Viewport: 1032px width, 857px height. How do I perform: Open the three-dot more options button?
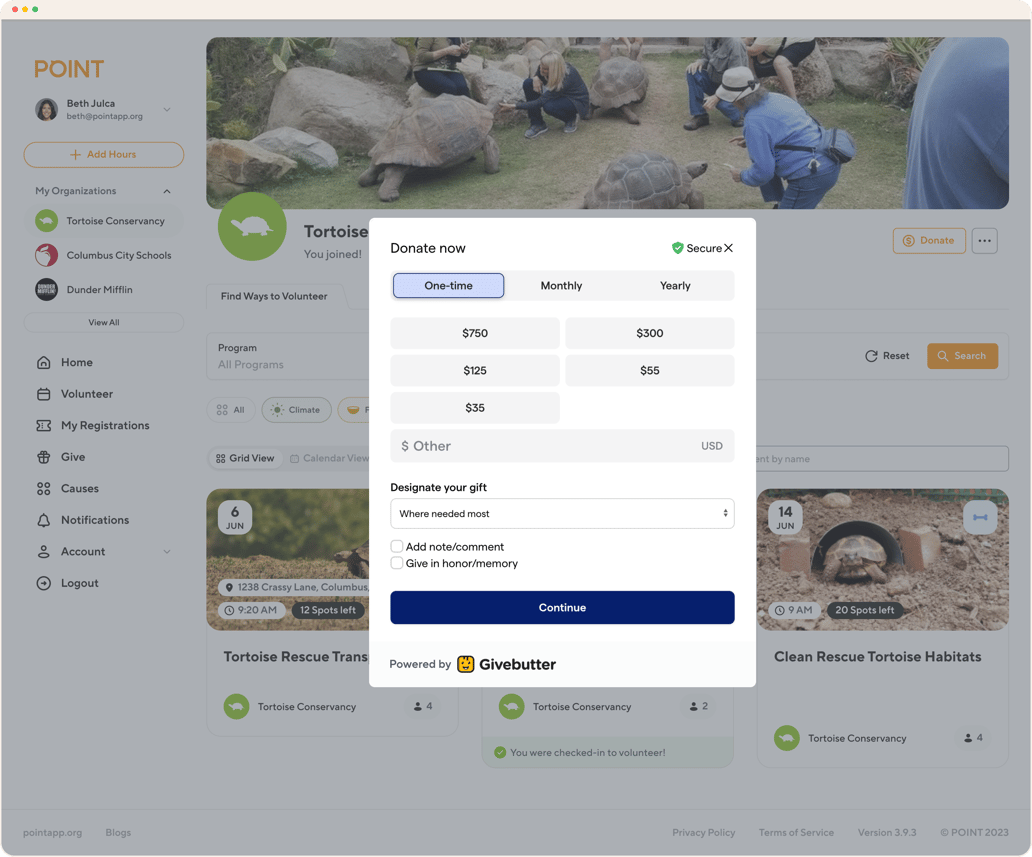tap(984, 241)
